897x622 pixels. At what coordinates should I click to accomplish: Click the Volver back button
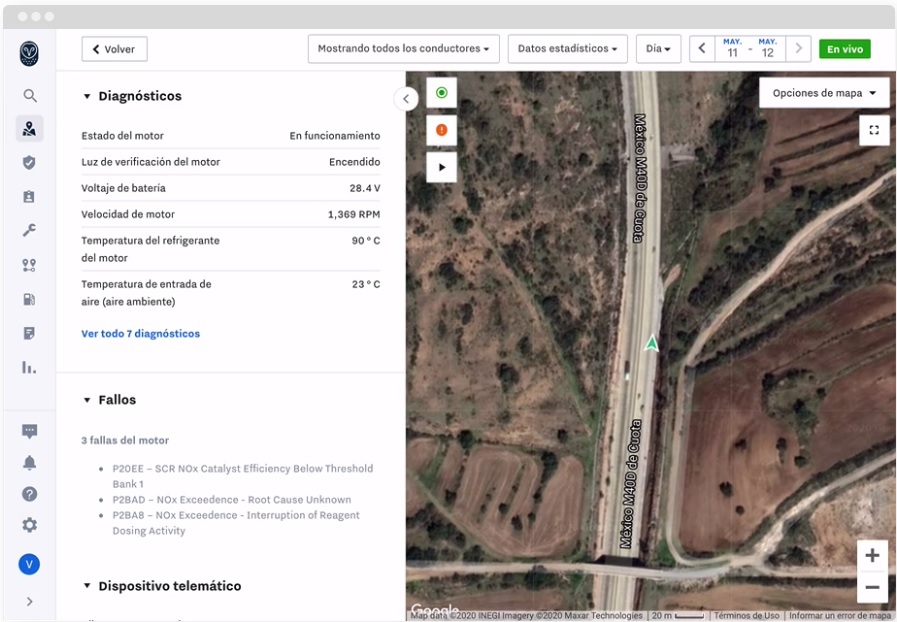(x=114, y=49)
